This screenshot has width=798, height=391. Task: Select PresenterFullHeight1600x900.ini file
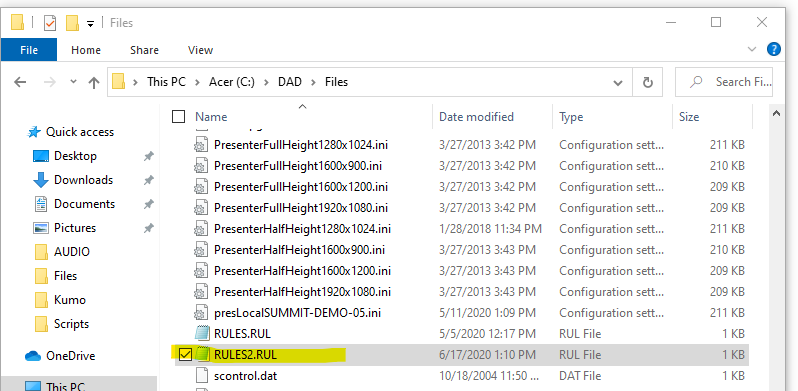click(298, 166)
